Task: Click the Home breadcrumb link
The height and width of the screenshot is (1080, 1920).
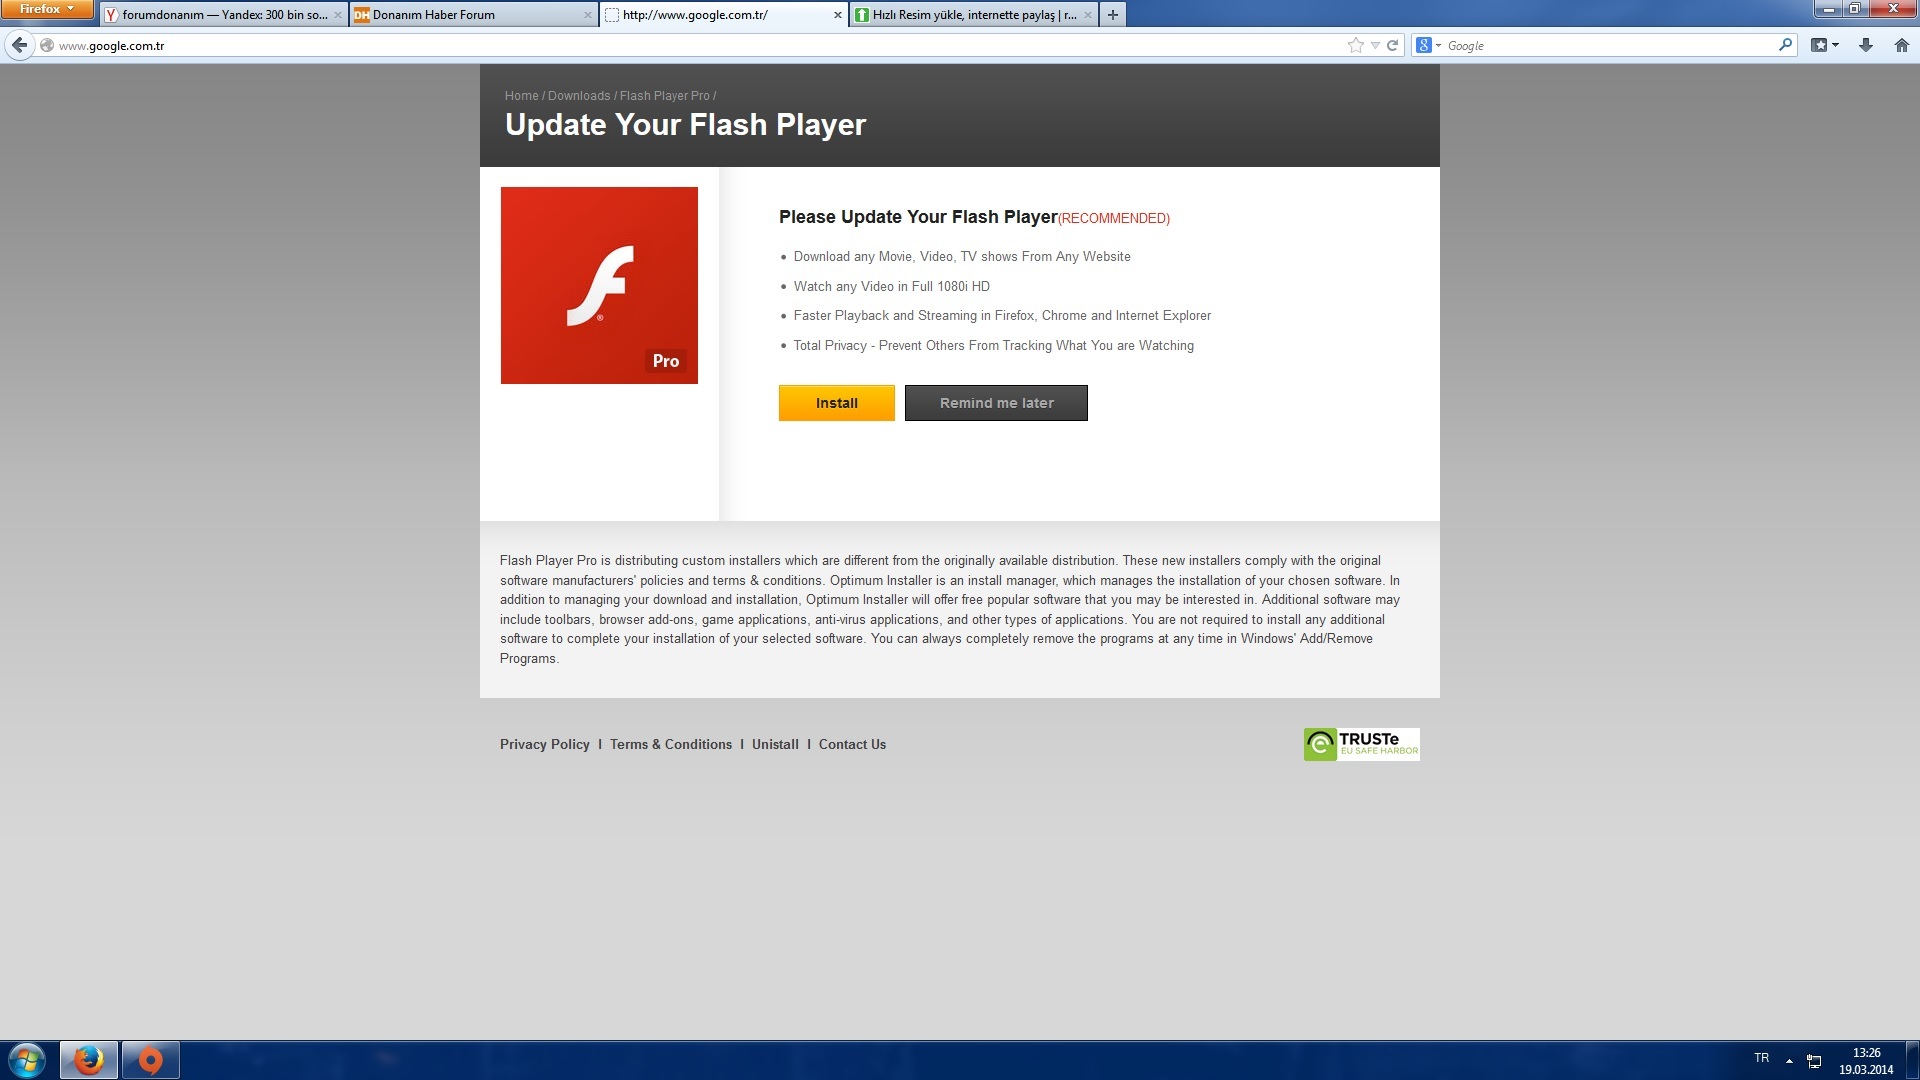Action: click(521, 96)
